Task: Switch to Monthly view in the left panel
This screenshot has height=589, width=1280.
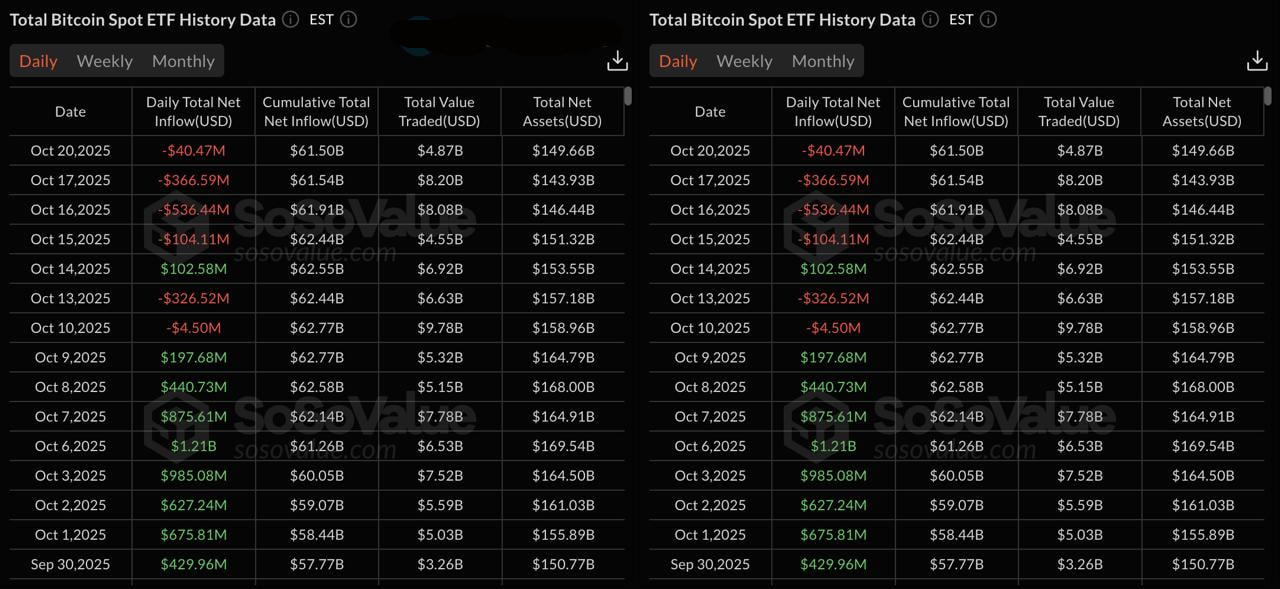Action: click(183, 61)
